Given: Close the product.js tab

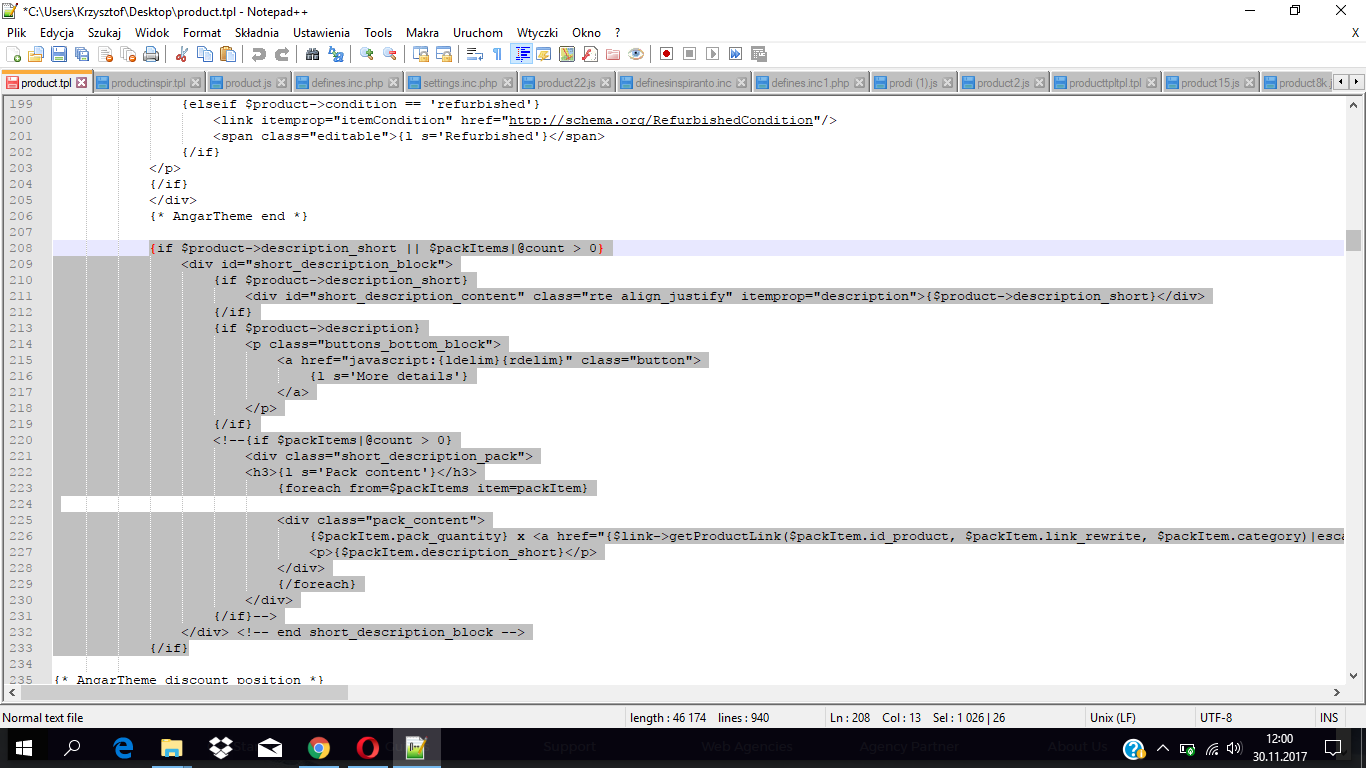Looking at the screenshot, I should click(x=281, y=83).
